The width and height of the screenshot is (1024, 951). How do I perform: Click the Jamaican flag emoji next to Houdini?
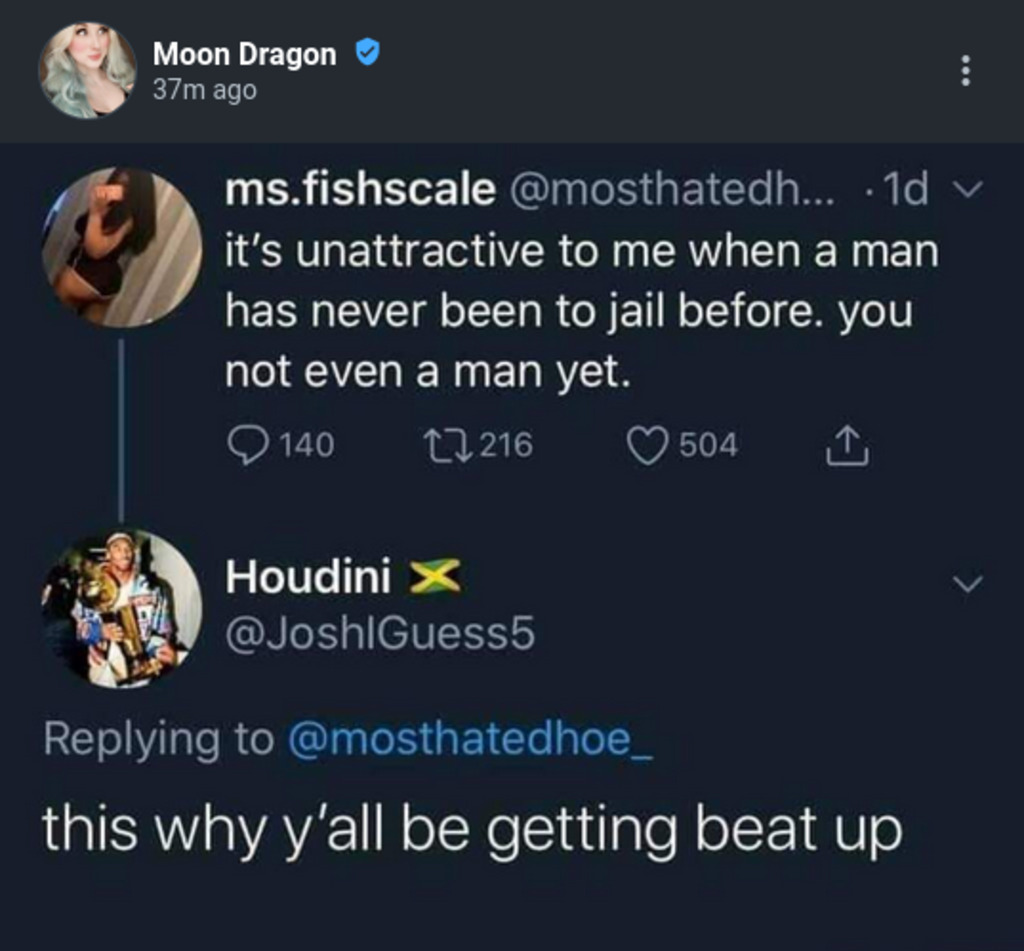tap(434, 577)
